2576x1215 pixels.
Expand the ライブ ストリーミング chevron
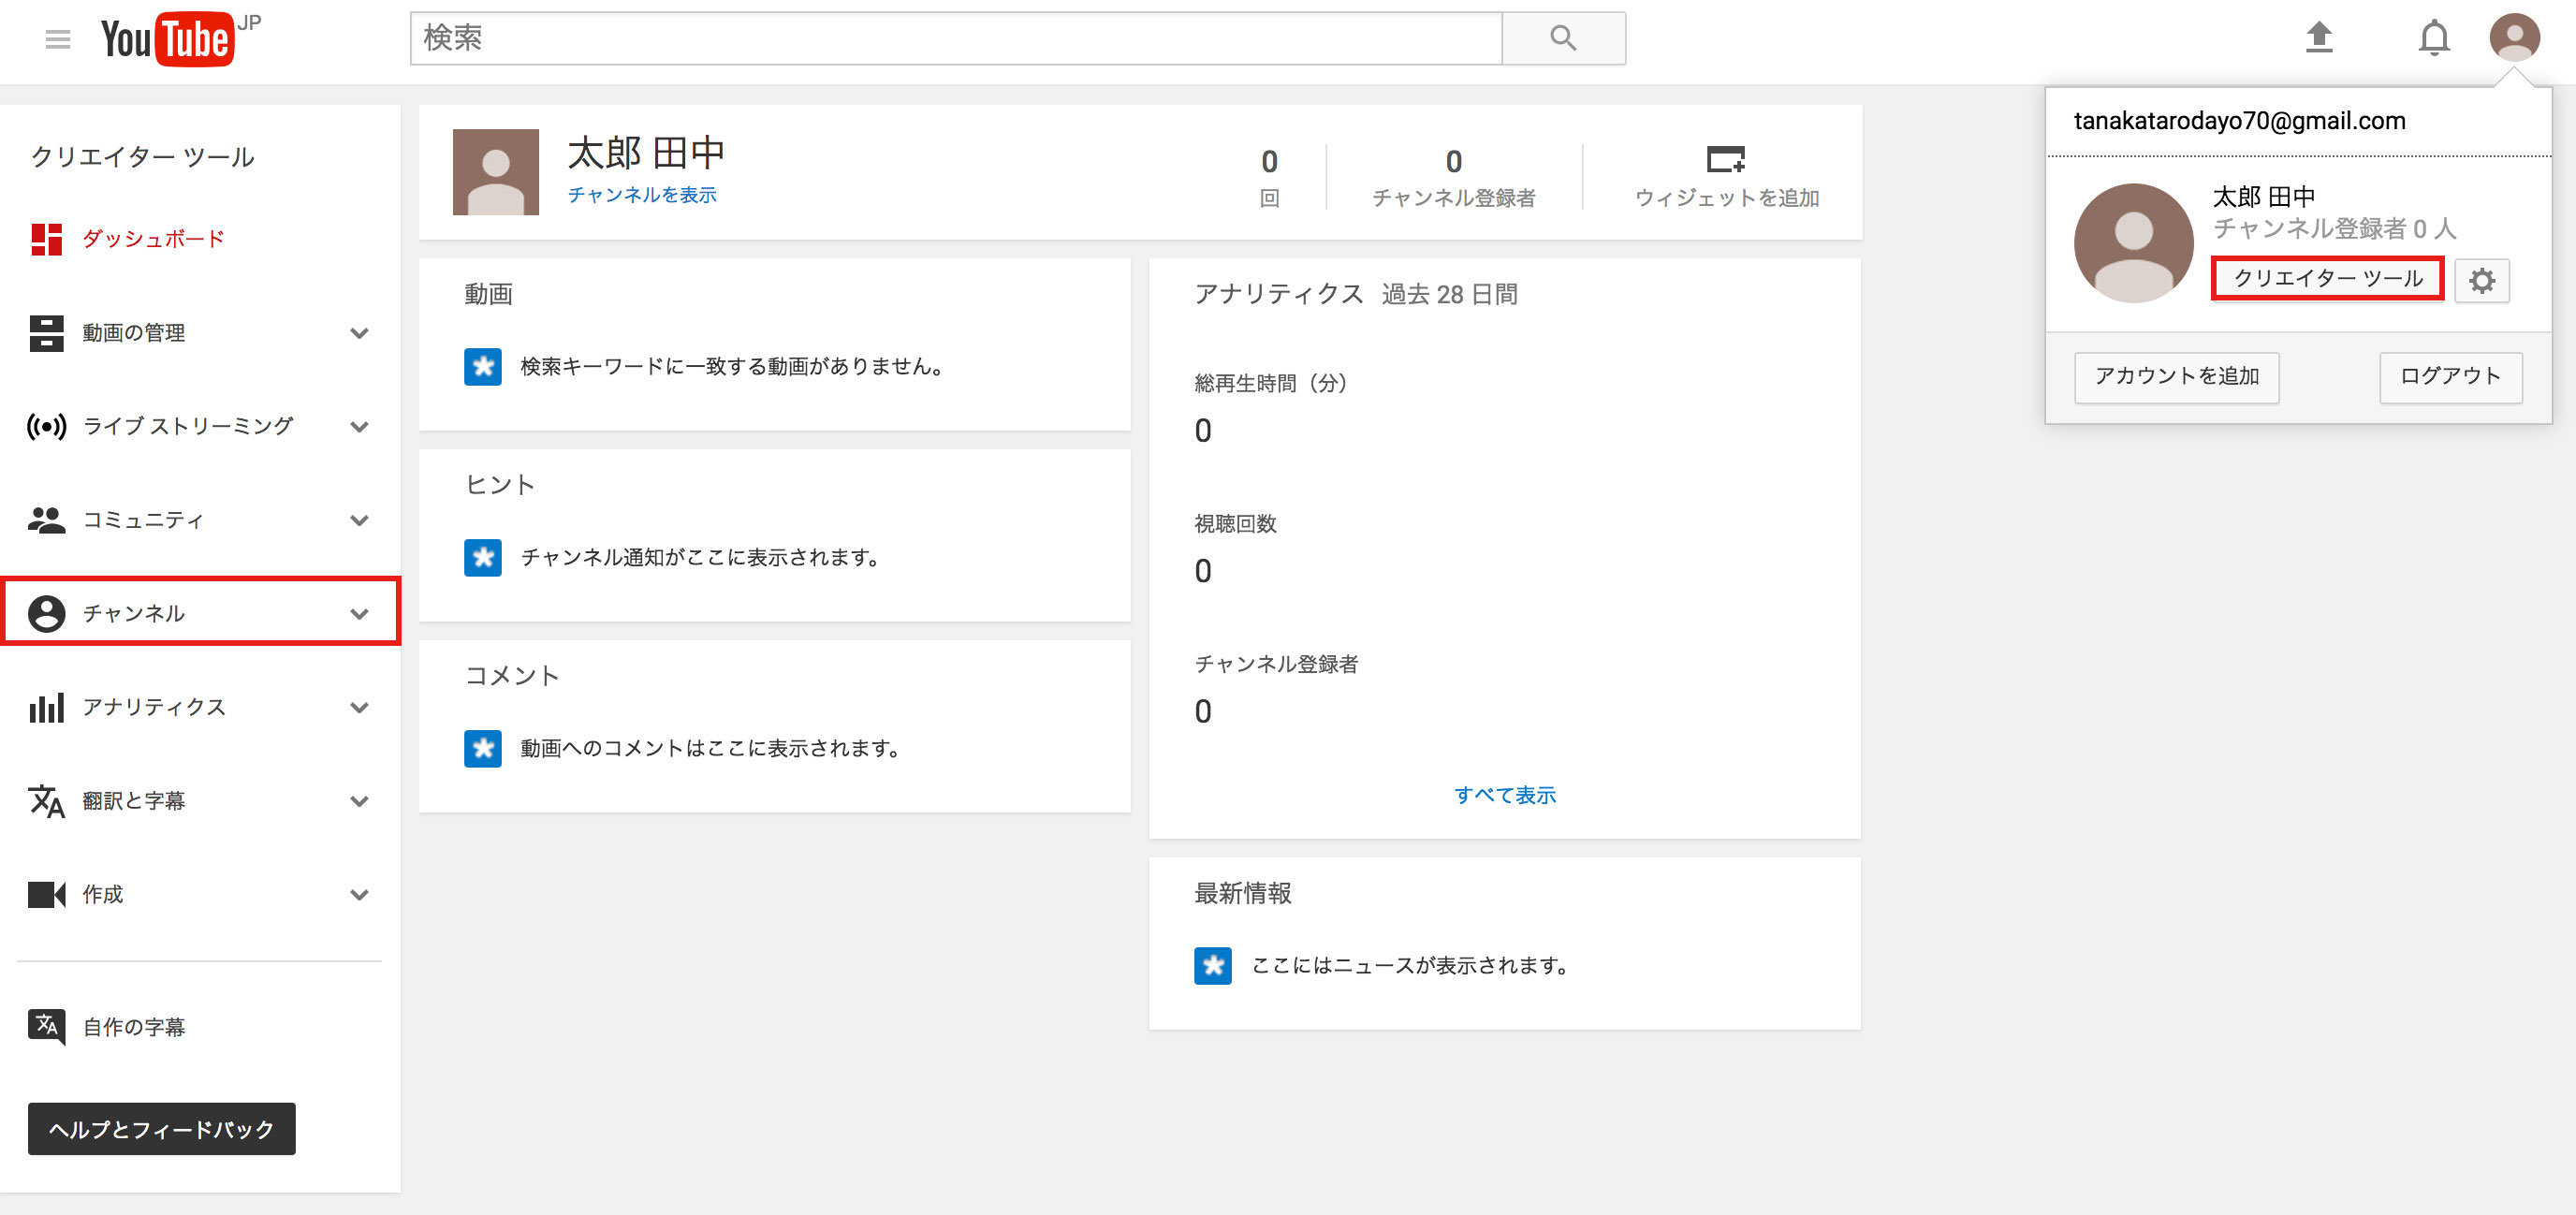click(x=360, y=427)
